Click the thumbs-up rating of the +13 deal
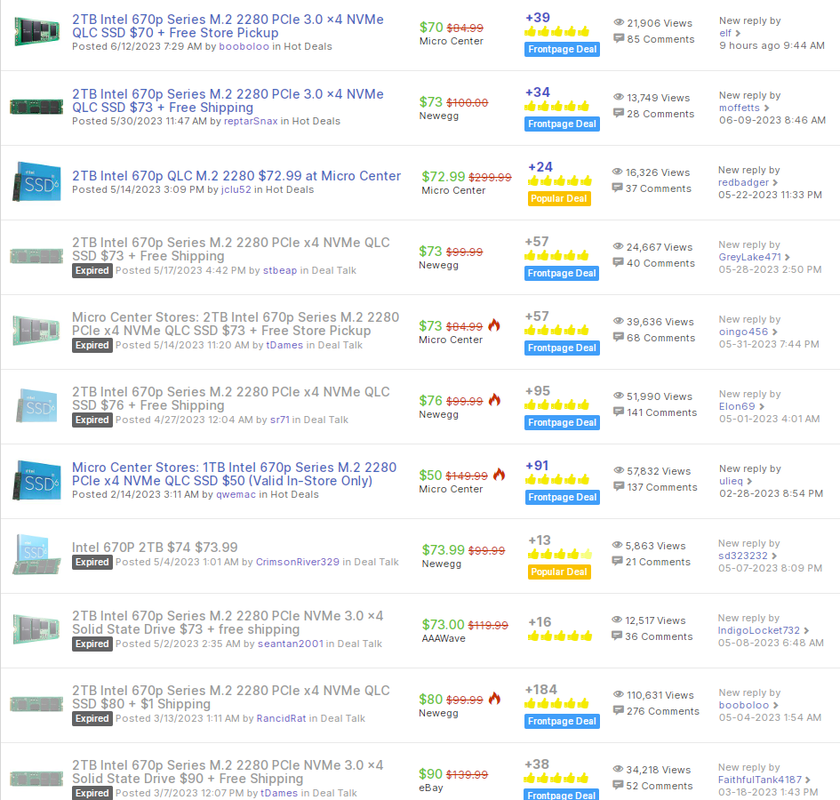Viewport: 840px width, 800px height. (560, 554)
